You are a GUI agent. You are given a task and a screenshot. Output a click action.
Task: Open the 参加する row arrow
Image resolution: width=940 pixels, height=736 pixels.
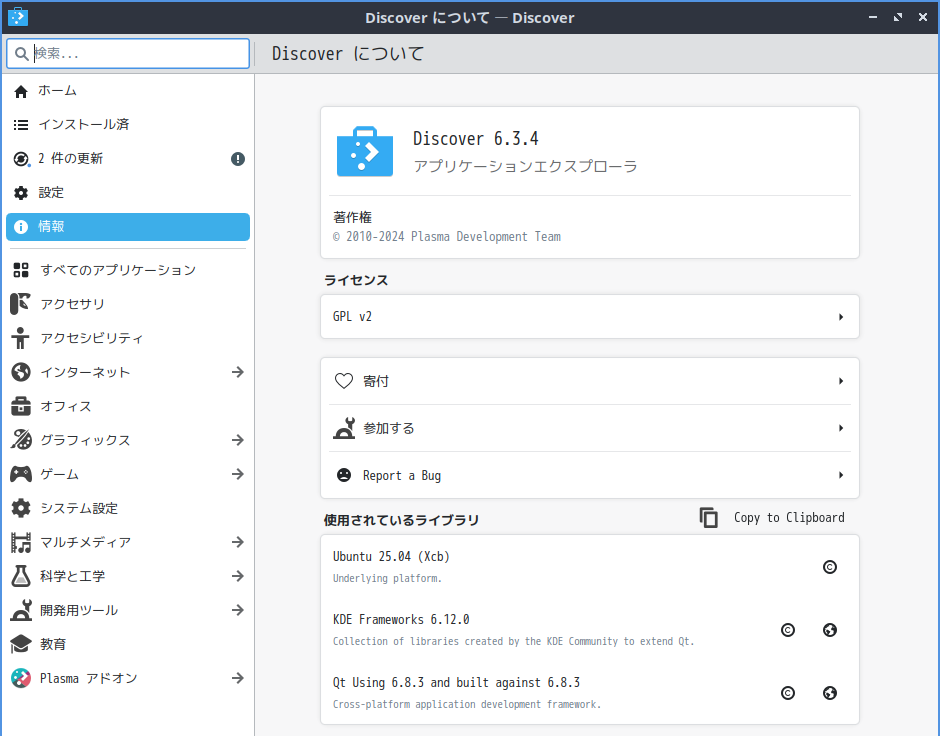point(841,429)
